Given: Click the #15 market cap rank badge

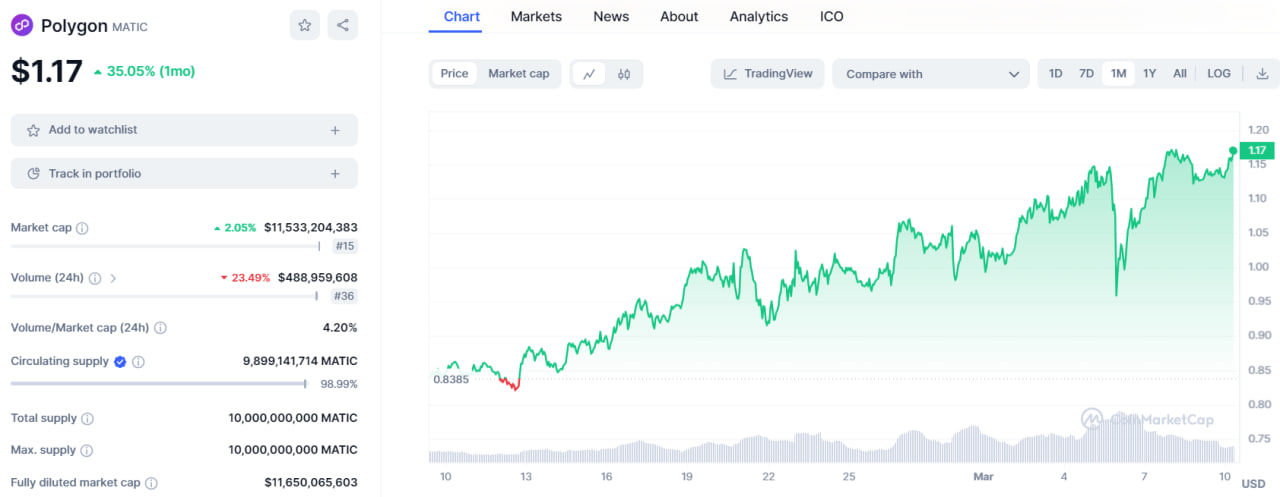Looking at the screenshot, I should [345, 246].
